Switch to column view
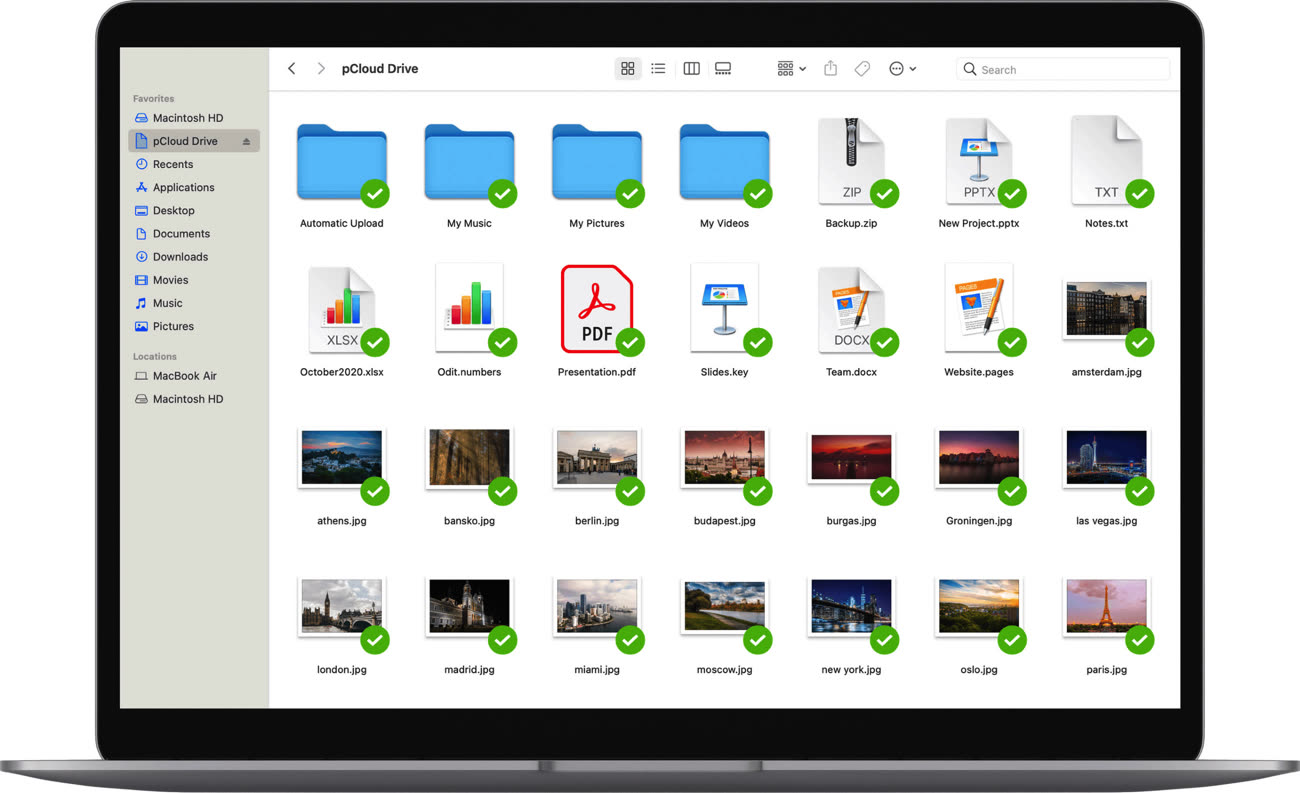The image size is (1300, 793). (x=691, y=69)
